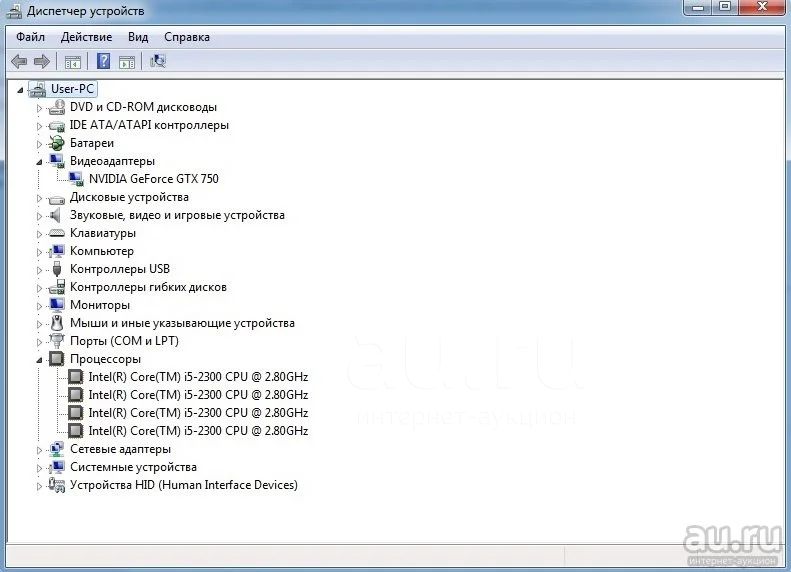This screenshot has height=572, width=791.
Task: Select Контроллеры гибких дисков label
Action: pyautogui.click(x=148, y=287)
